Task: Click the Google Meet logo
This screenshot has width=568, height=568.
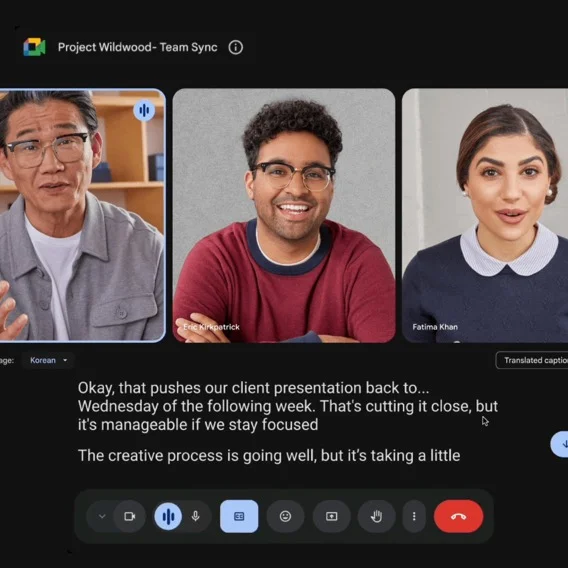Action: (34, 47)
